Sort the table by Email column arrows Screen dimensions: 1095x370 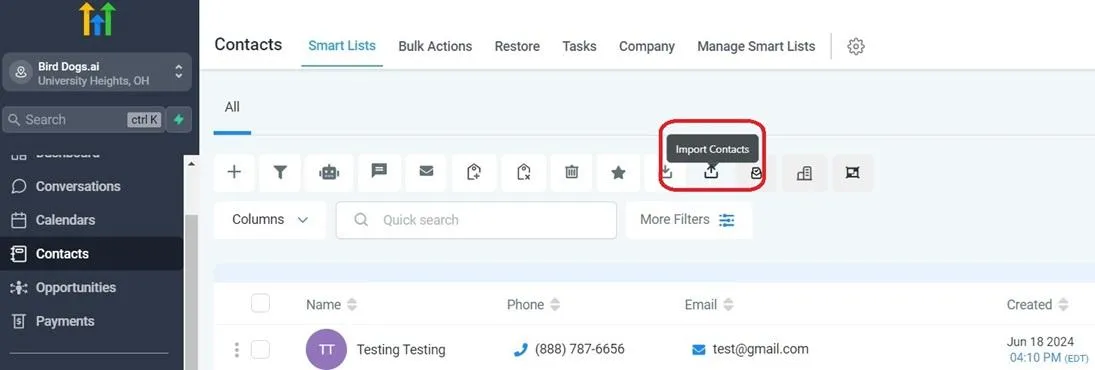coord(728,304)
